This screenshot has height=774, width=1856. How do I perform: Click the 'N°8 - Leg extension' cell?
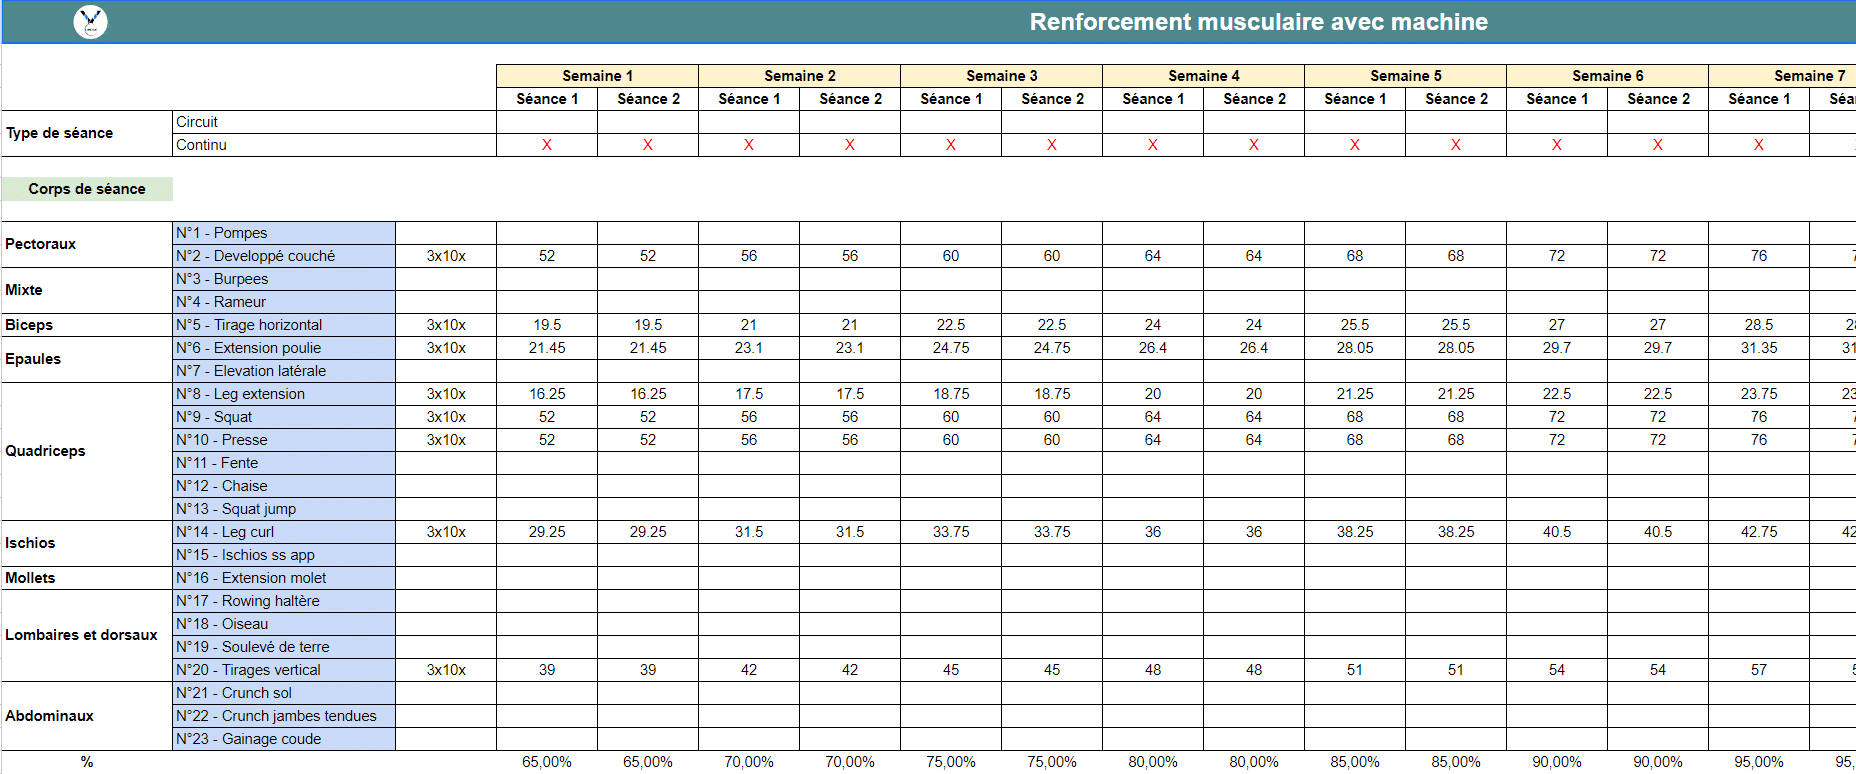284,394
